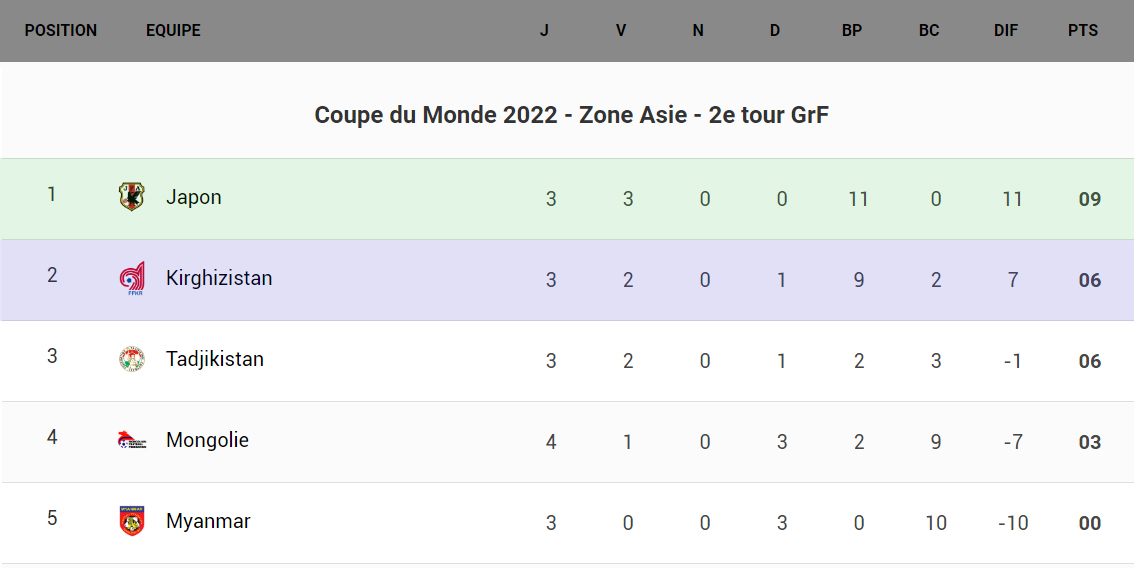Screen dimensions: 1134x568
Task: Select the Mongolie team name
Action: 207,440
